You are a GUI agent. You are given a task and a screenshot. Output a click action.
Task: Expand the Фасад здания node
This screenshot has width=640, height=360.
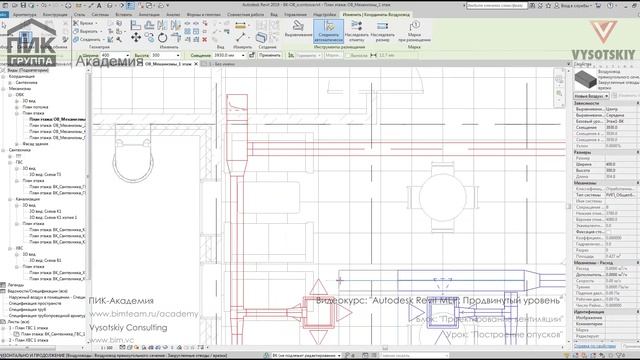pos(17,144)
